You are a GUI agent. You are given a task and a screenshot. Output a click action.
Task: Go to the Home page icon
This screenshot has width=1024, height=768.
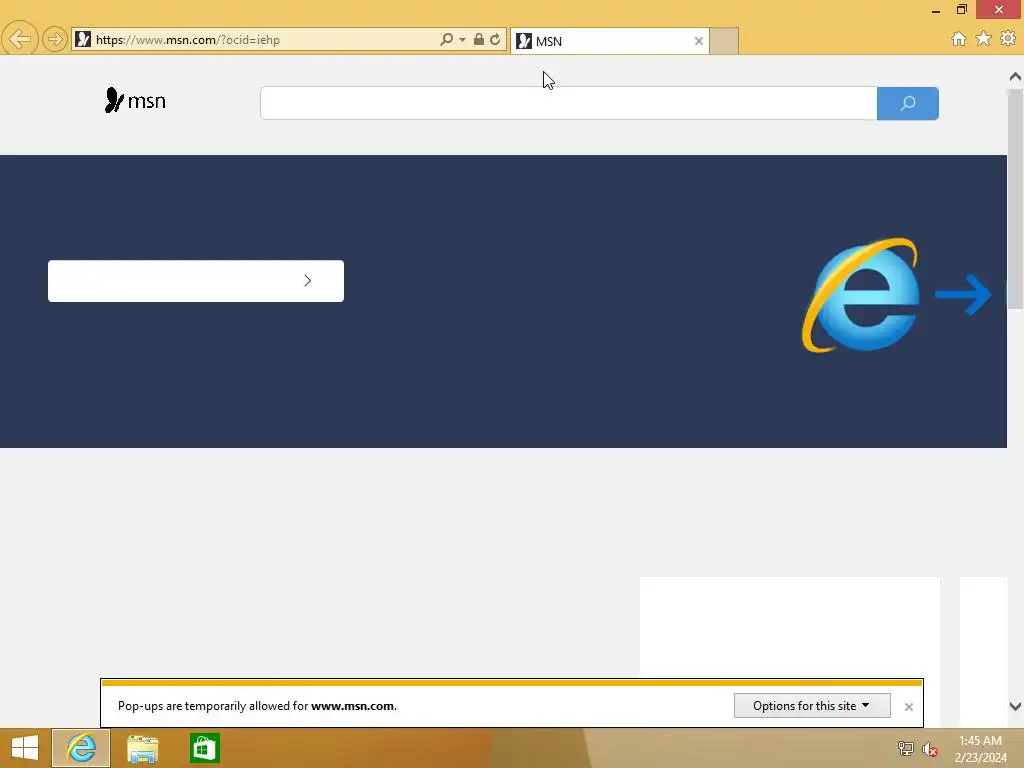(x=959, y=39)
